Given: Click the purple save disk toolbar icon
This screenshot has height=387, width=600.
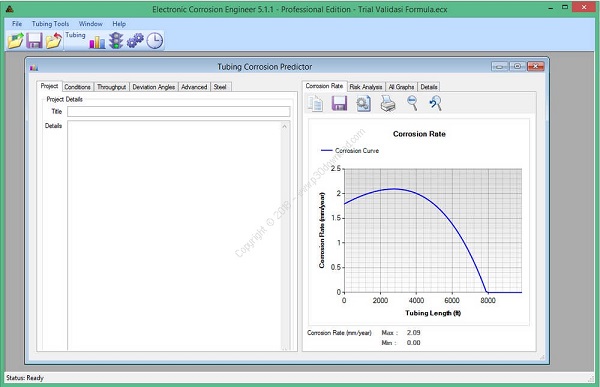Looking at the screenshot, I should (x=34, y=41).
